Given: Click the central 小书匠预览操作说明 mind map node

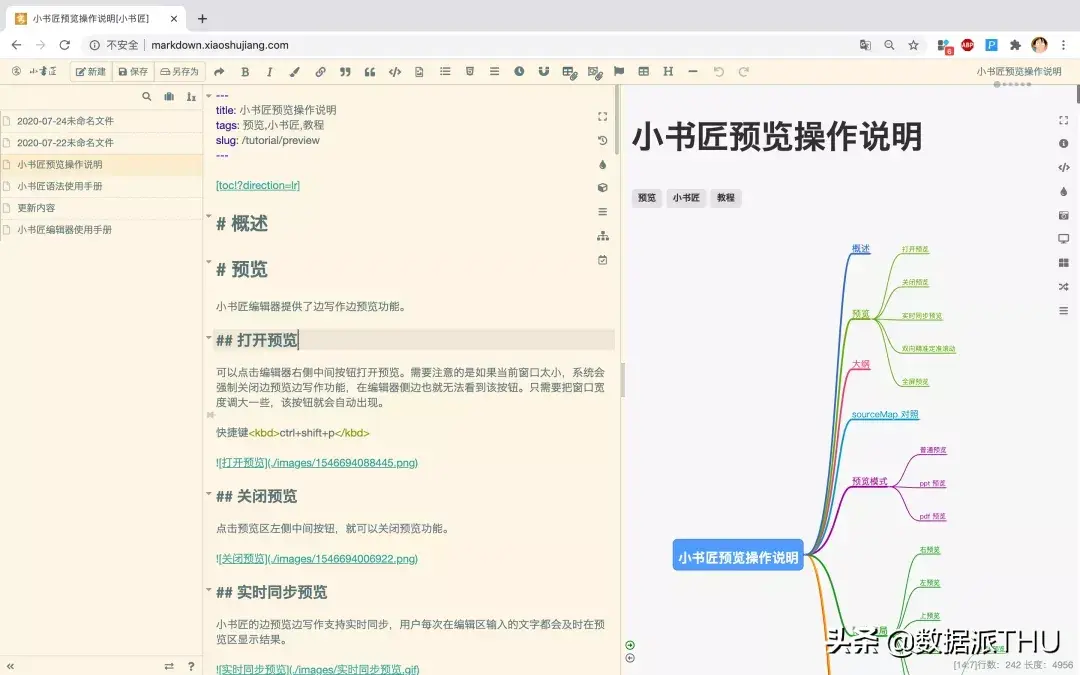Looking at the screenshot, I should pyautogui.click(x=738, y=555).
